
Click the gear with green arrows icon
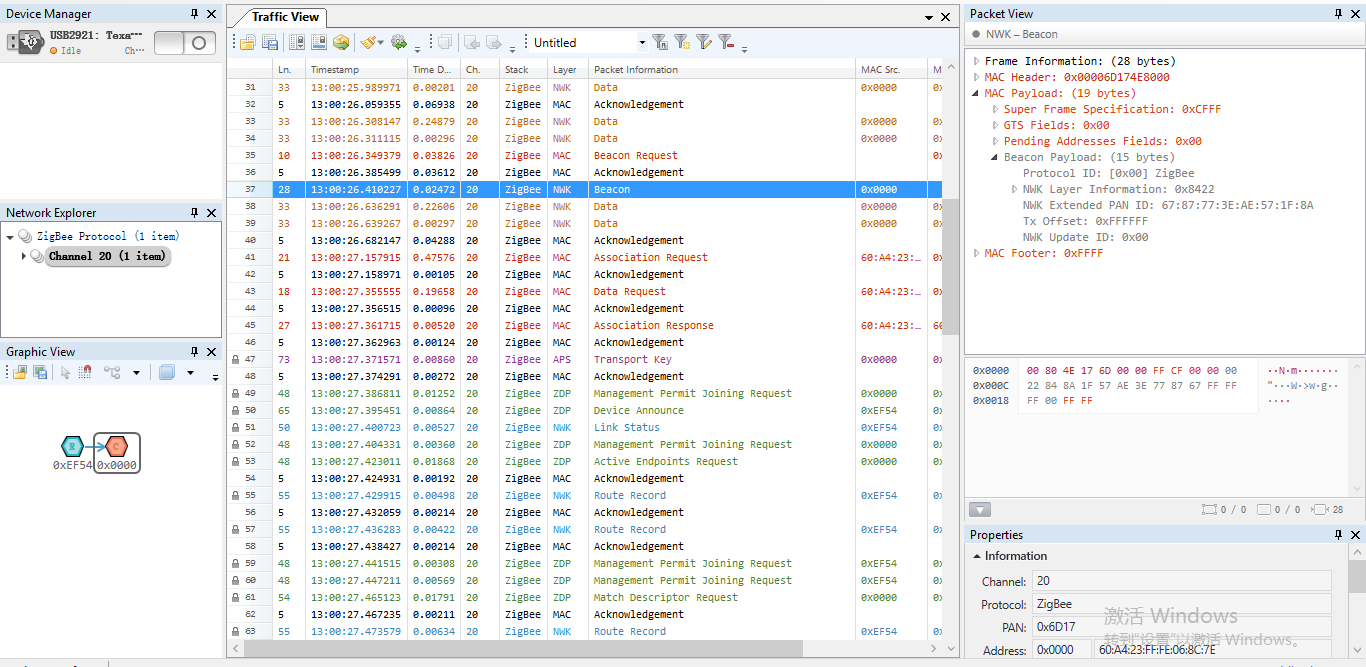click(x=399, y=42)
